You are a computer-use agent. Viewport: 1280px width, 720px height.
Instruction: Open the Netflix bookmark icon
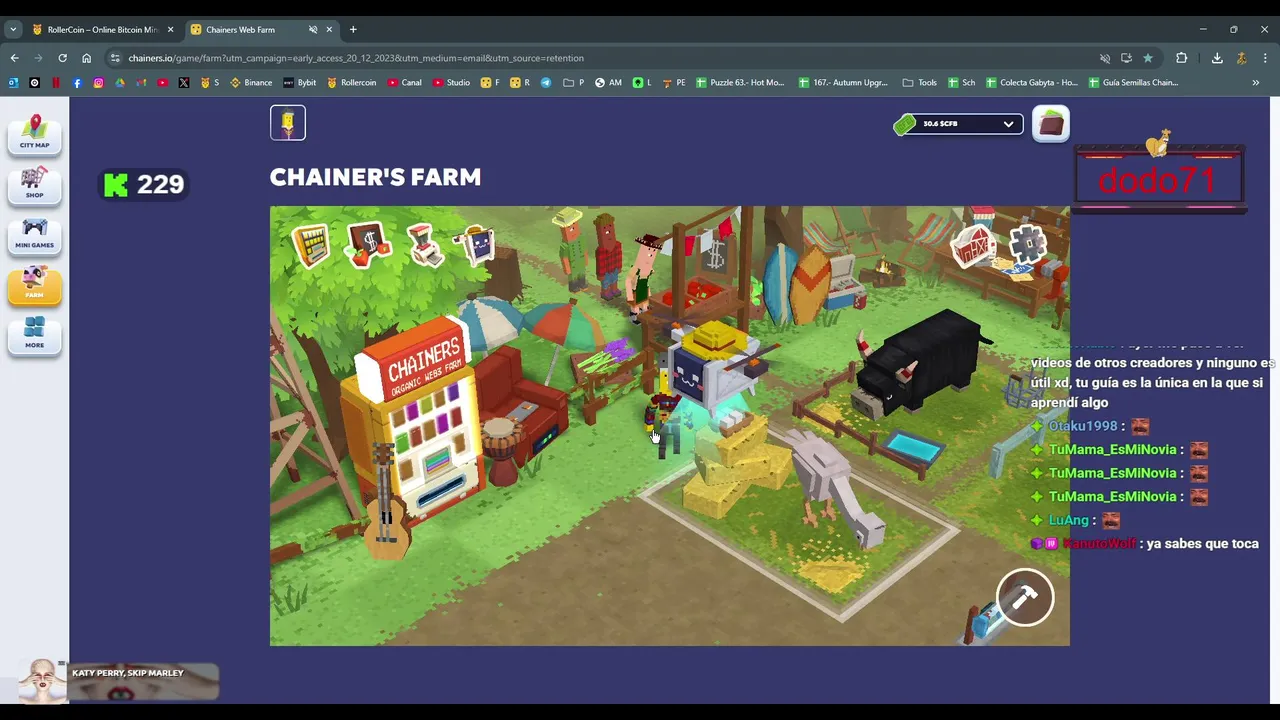coord(56,82)
